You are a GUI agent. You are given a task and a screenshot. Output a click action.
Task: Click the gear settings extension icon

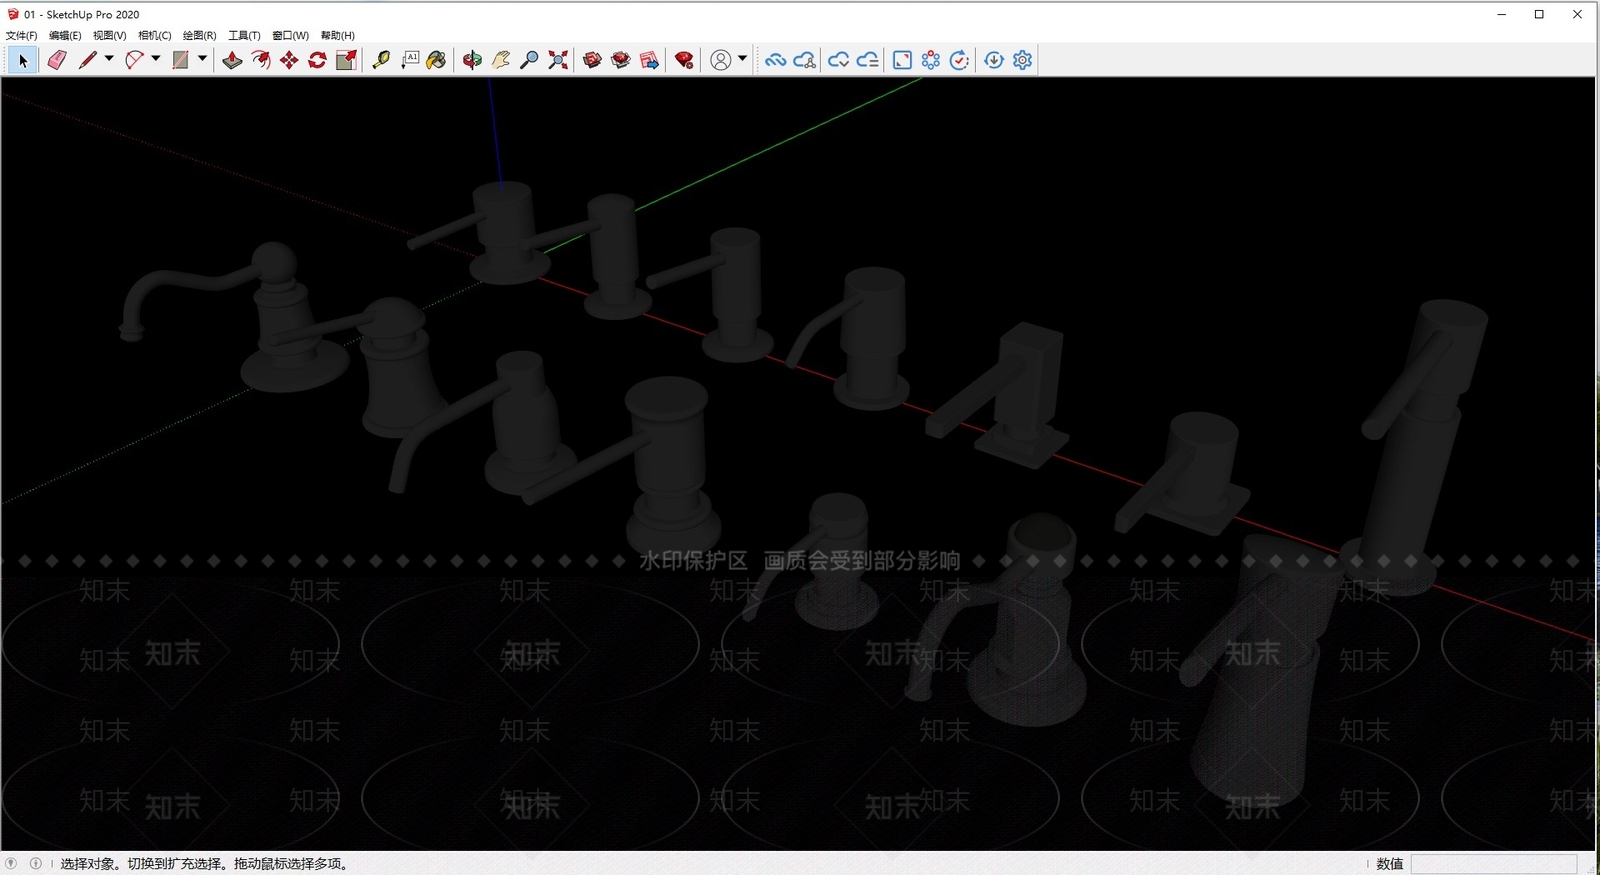pos(1022,60)
